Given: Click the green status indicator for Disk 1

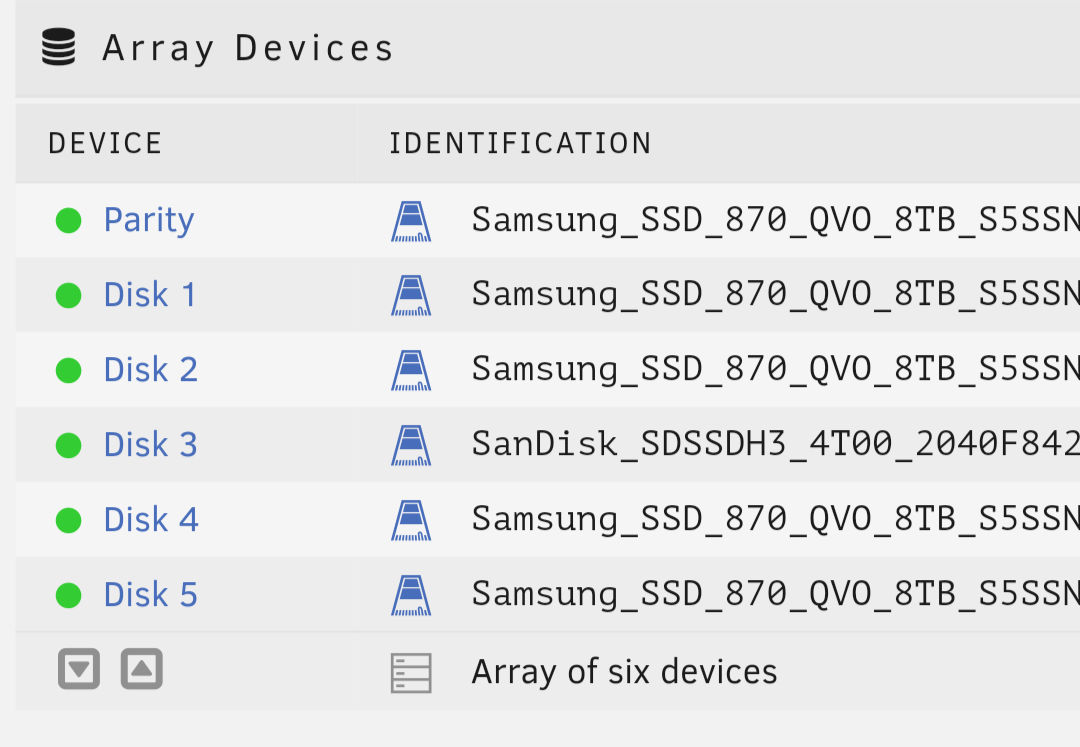Looking at the screenshot, I should (x=68, y=295).
